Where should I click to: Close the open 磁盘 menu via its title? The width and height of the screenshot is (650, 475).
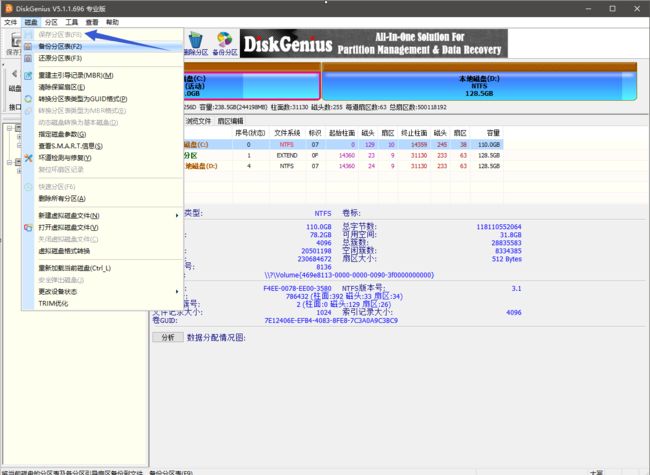(x=31, y=22)
